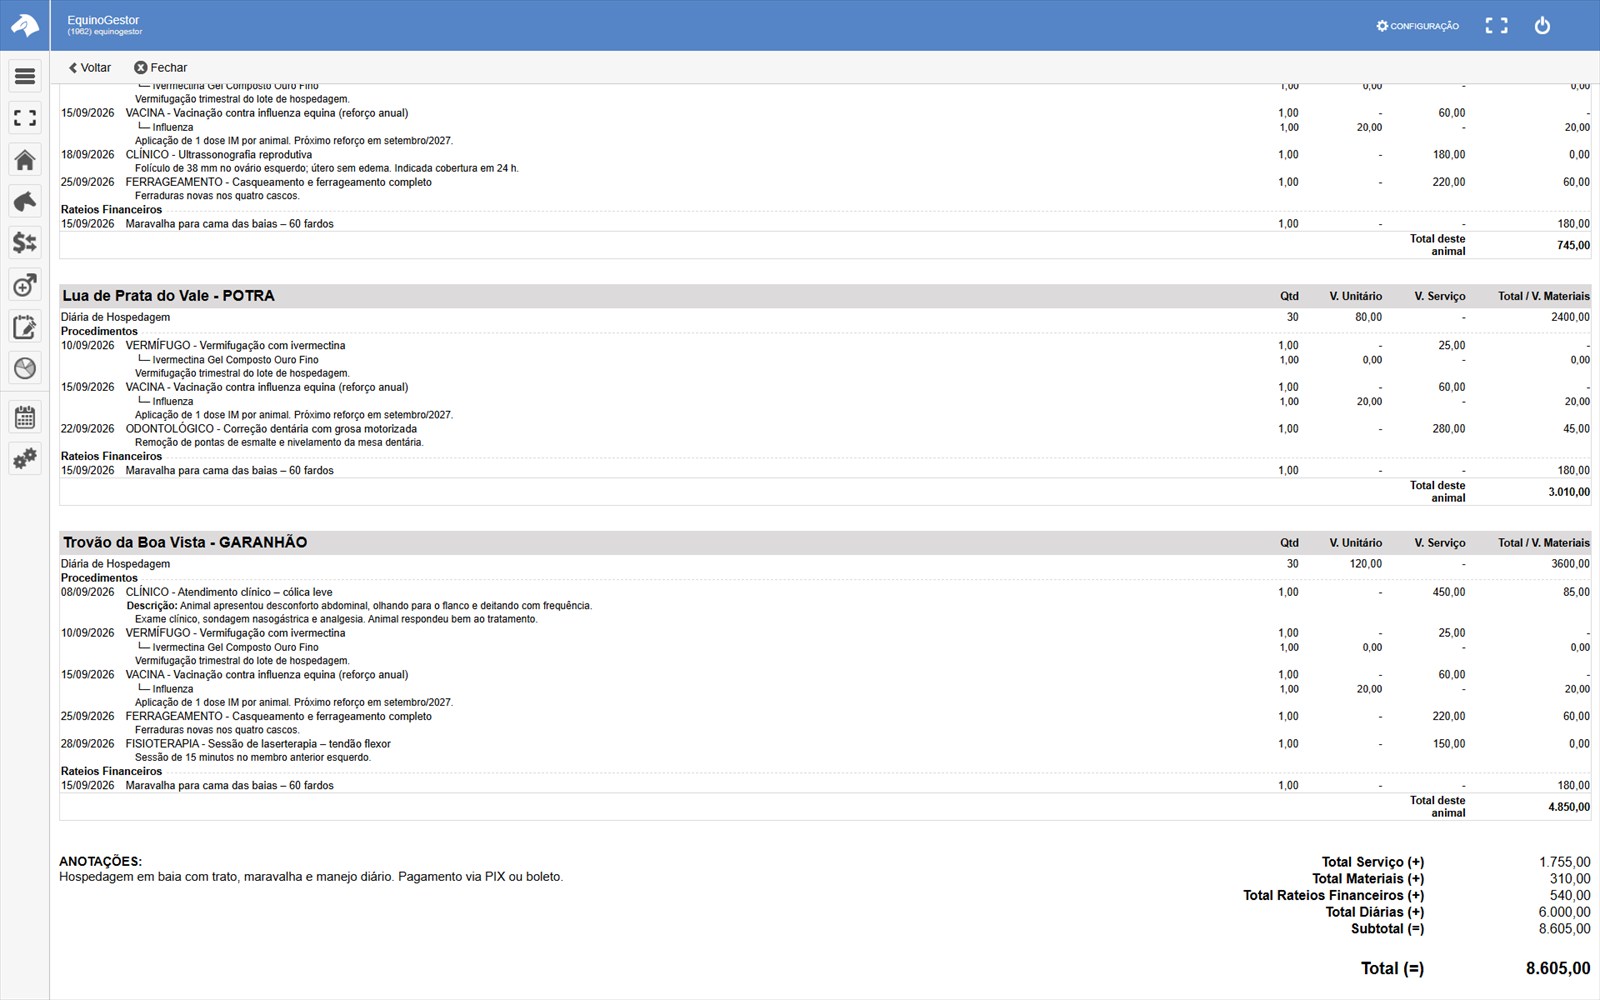Open the hamburger menu in sidebar
Viewport: 1600px width, 1000px height.
tap(25, 76)
